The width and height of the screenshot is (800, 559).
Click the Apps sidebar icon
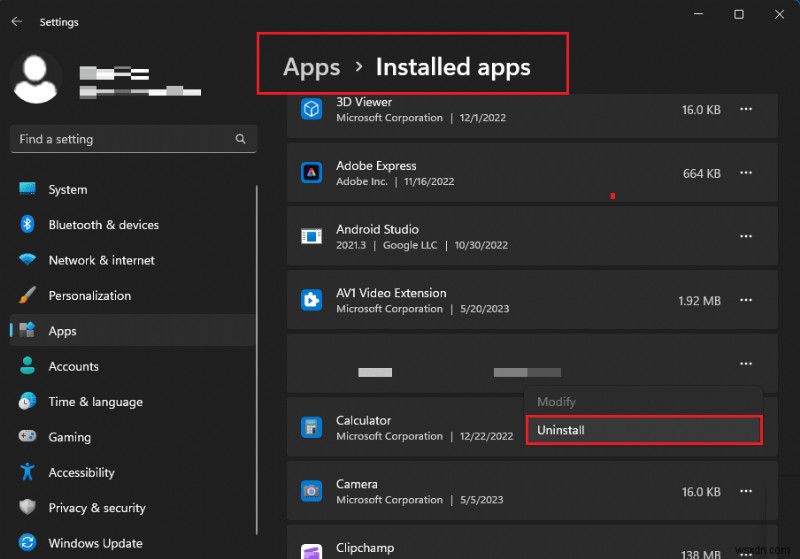(27, 331)
